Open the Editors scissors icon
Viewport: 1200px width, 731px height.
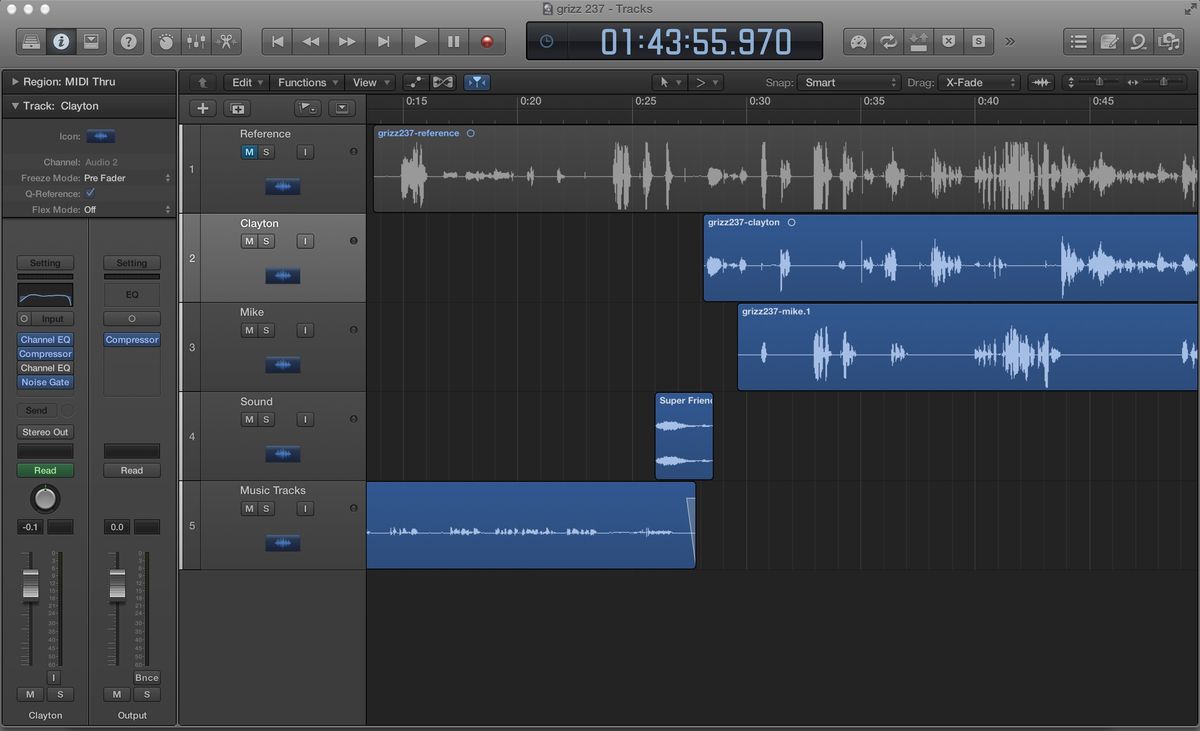225,43
